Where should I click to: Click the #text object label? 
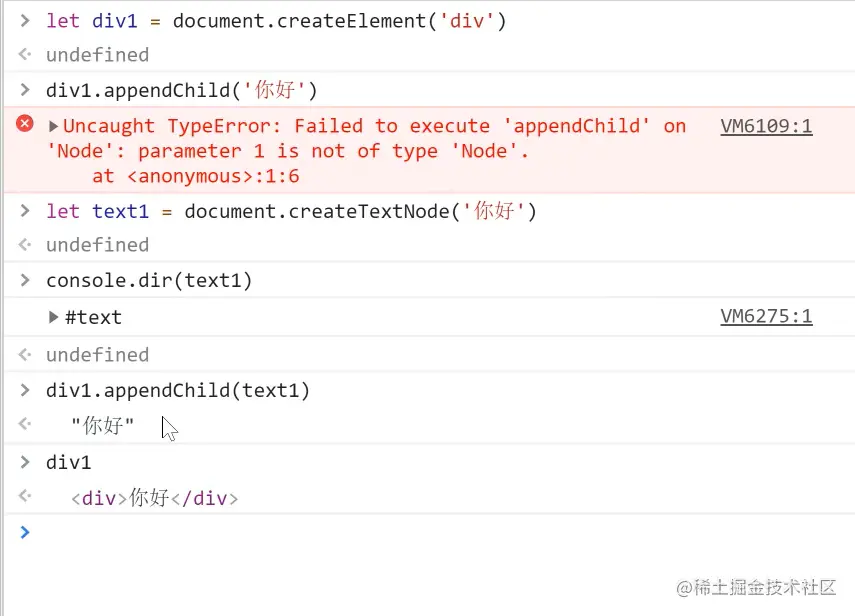pos(93,318)
